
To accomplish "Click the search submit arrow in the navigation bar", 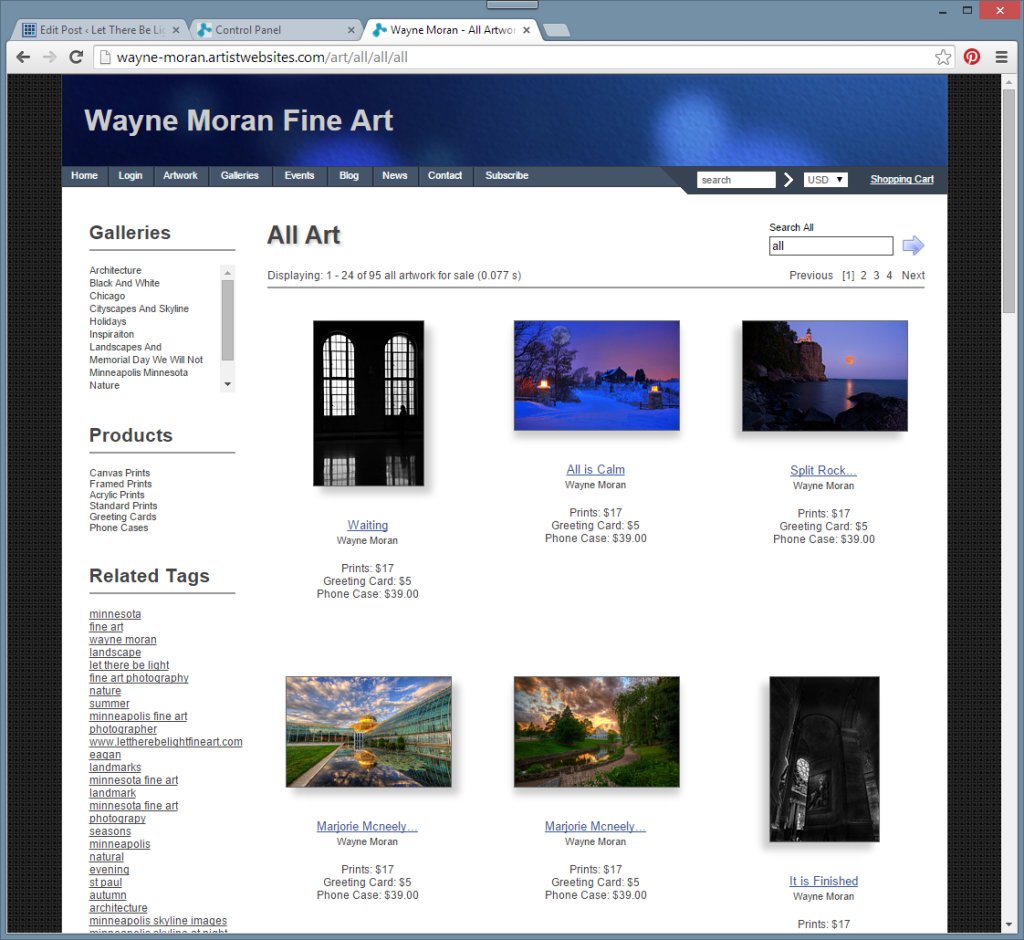I will pos(789,180).
